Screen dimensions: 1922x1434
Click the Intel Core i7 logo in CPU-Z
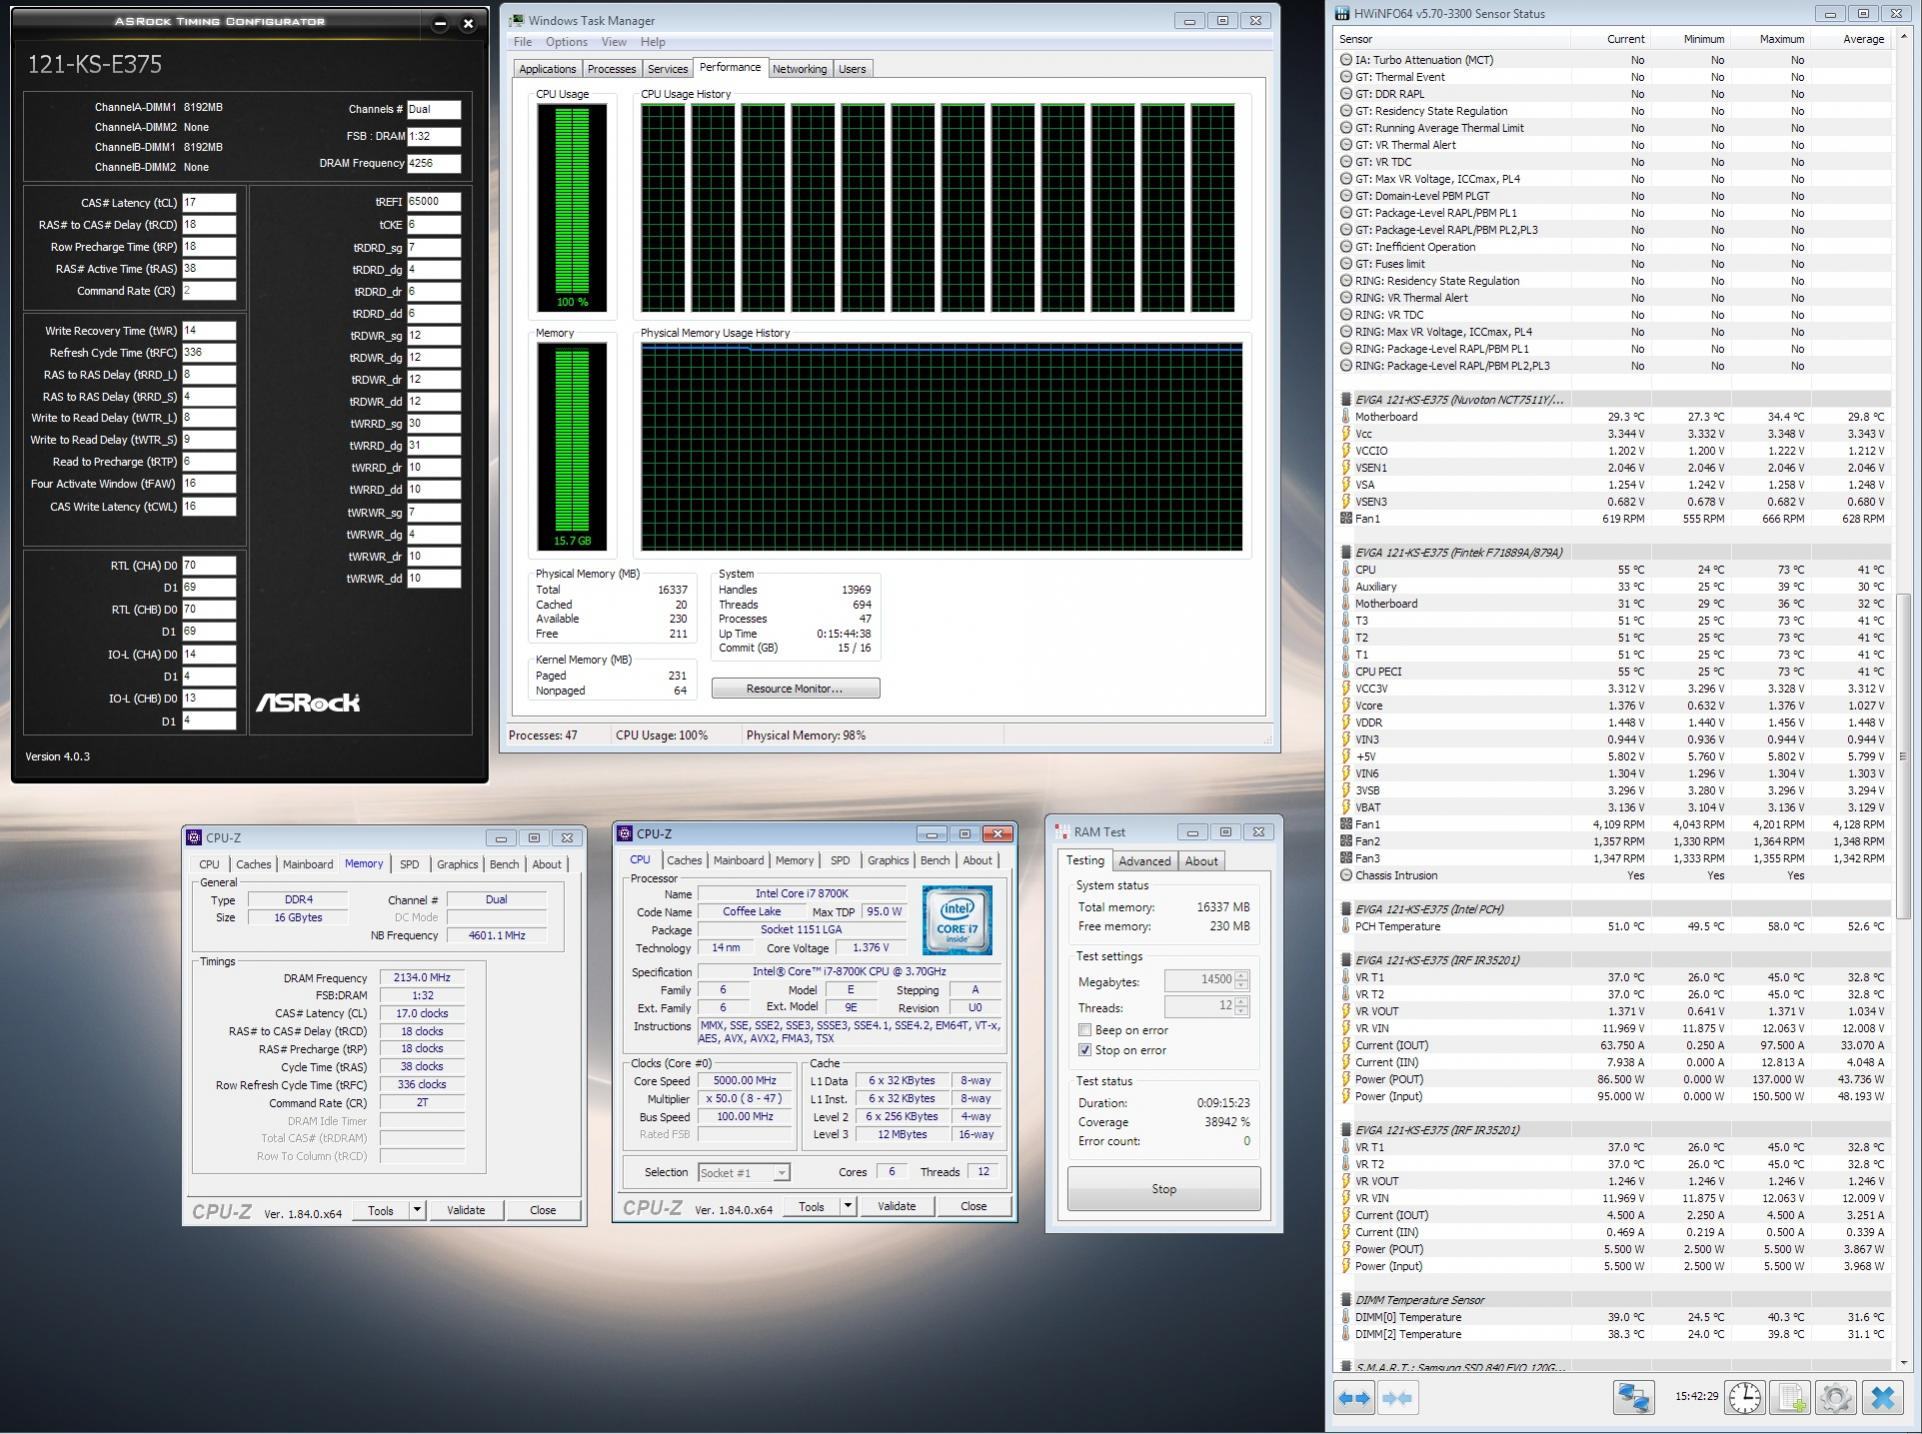pyautogui.click(x=957, y=919)
